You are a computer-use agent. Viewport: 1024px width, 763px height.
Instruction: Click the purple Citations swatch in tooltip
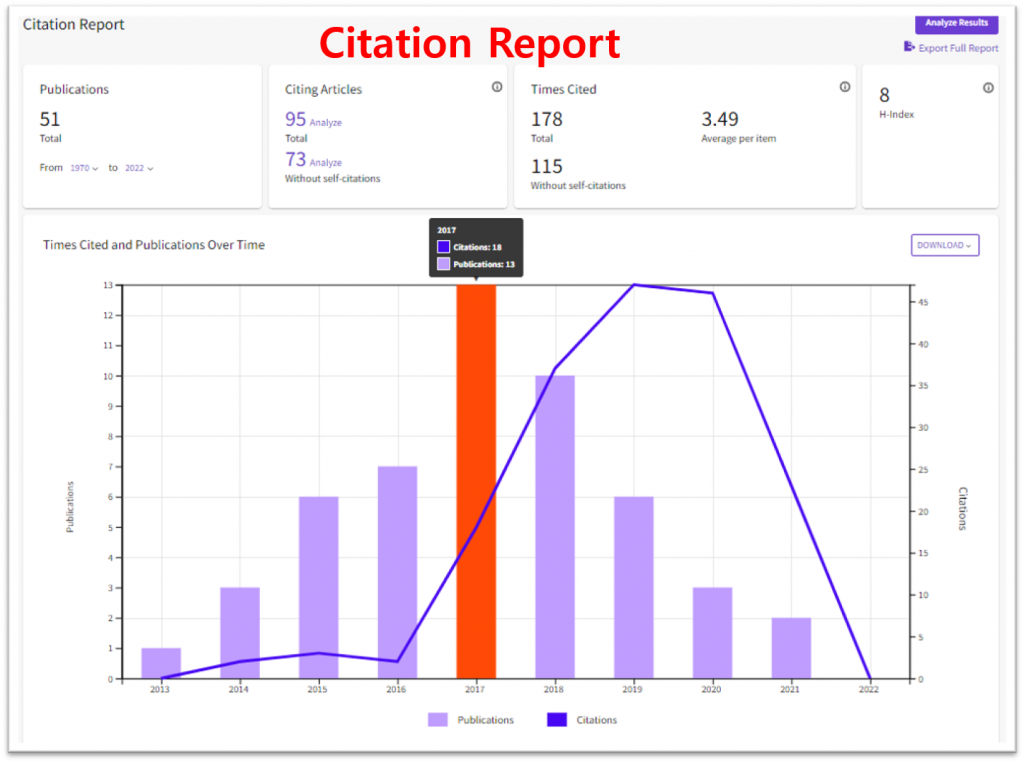tap(444, 246)
